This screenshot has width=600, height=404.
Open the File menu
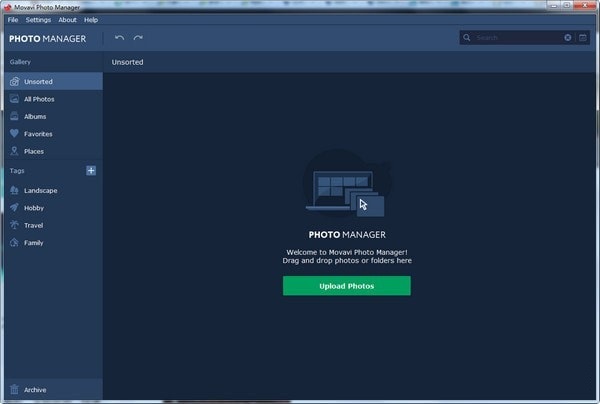coord(13,20)
